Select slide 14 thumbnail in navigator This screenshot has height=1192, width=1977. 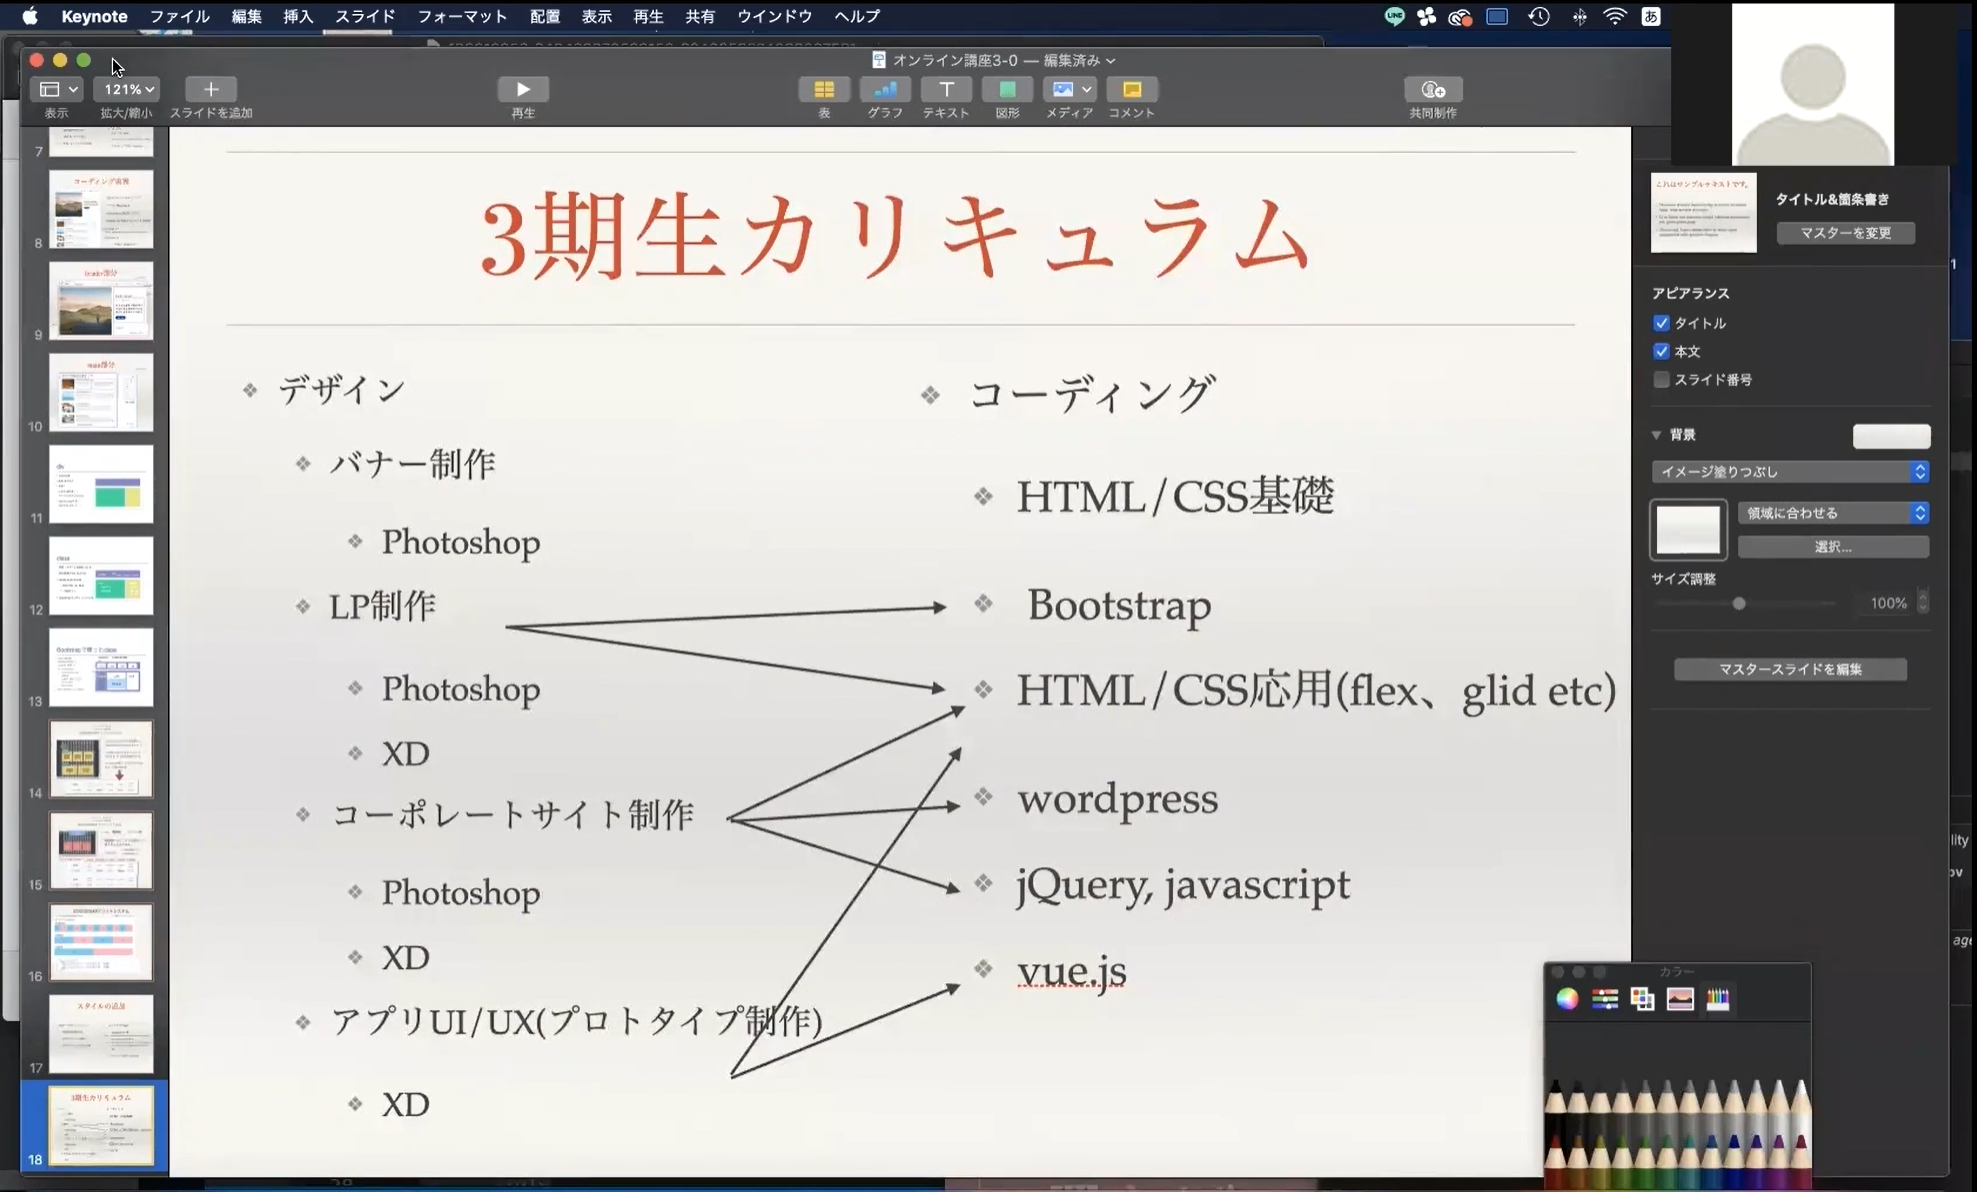pos(101,759)
